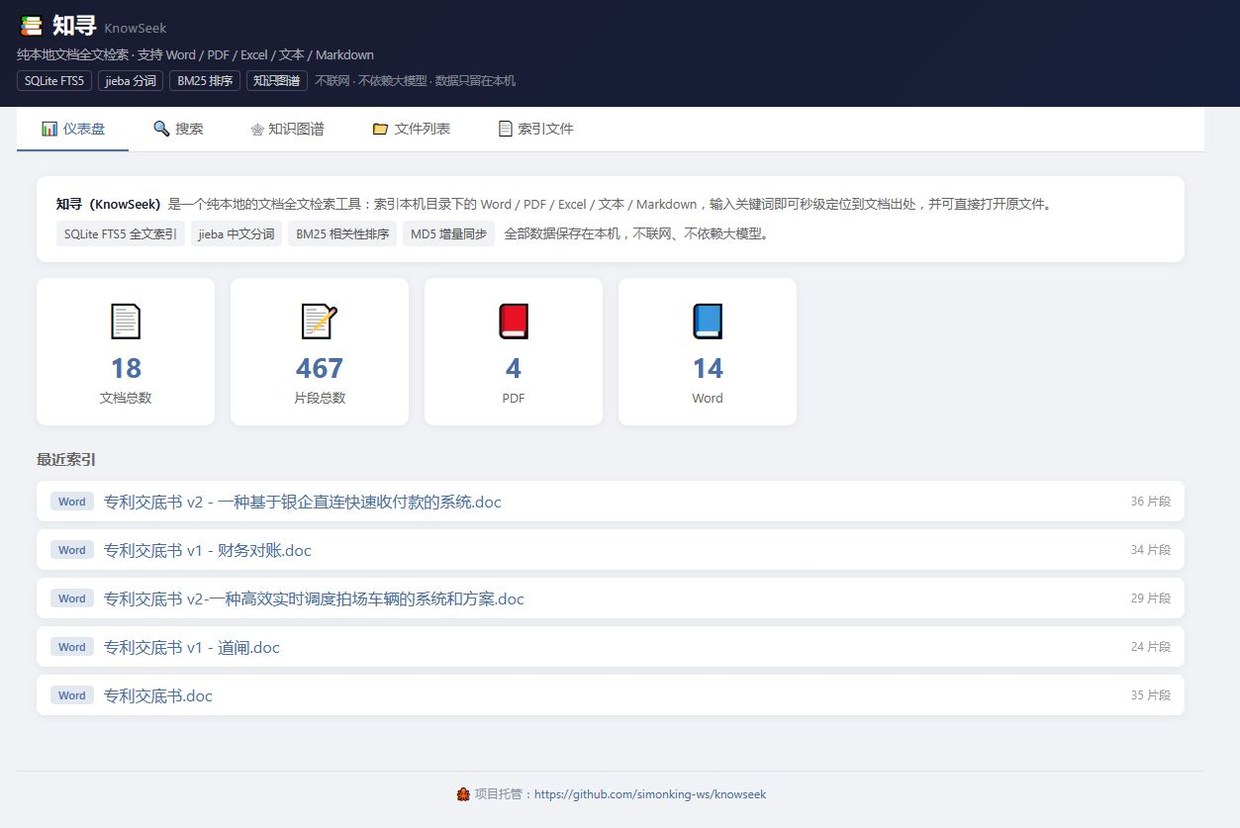Viewport: 1240px width, 828px height.
Task: Click the blue book Word icon
Action: (x=707, y=321)
